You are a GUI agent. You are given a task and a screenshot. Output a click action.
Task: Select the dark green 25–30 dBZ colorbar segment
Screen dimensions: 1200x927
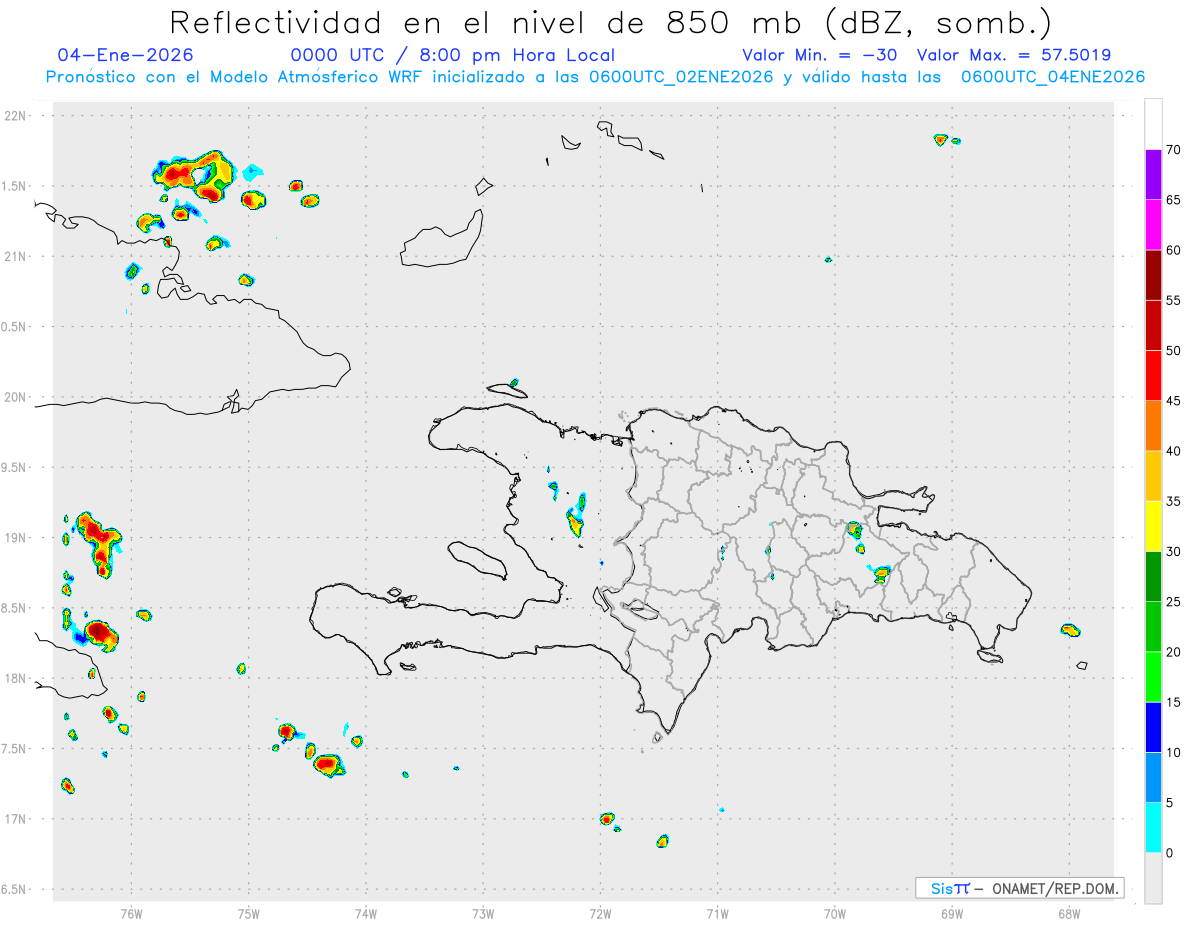tap(1153, 577)
